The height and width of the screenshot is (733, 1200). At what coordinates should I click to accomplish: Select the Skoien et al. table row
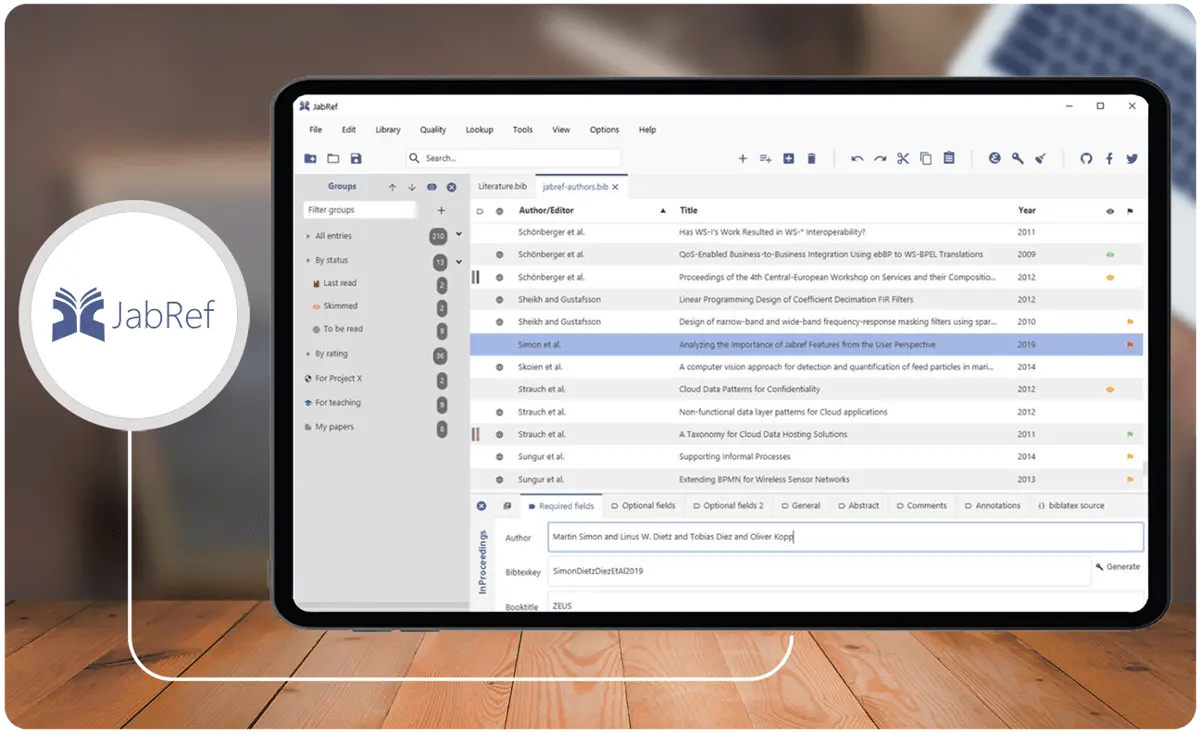click(806, 367)
